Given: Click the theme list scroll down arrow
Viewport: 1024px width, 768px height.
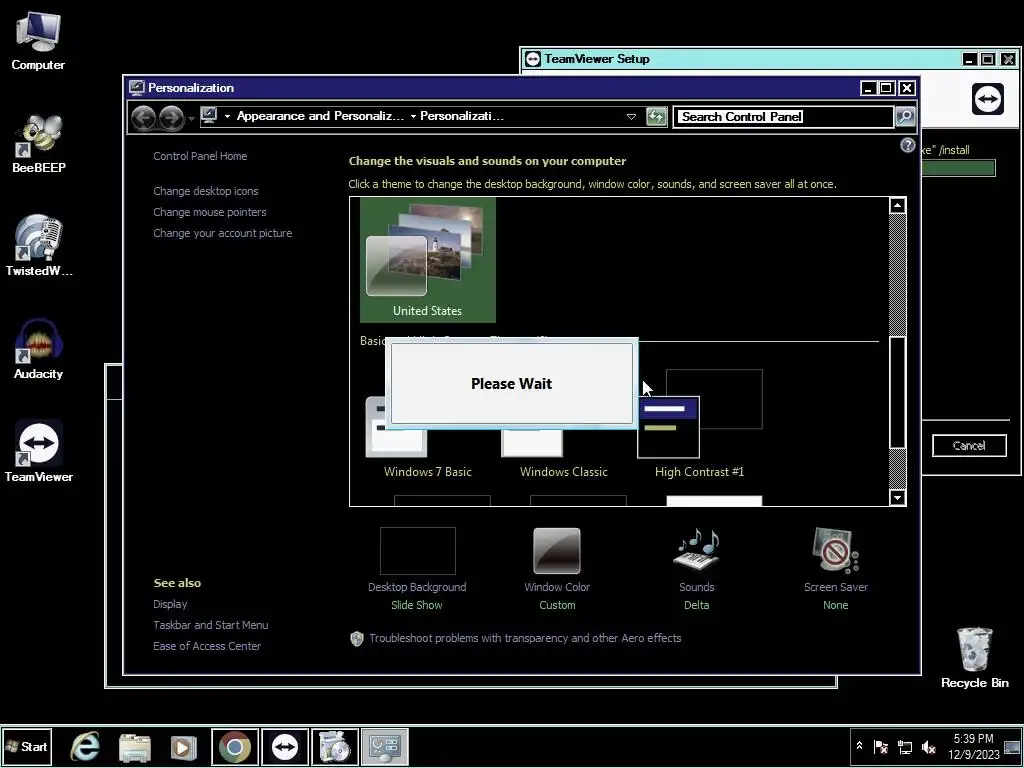Looking at the screenshot, I should (897, 498).
